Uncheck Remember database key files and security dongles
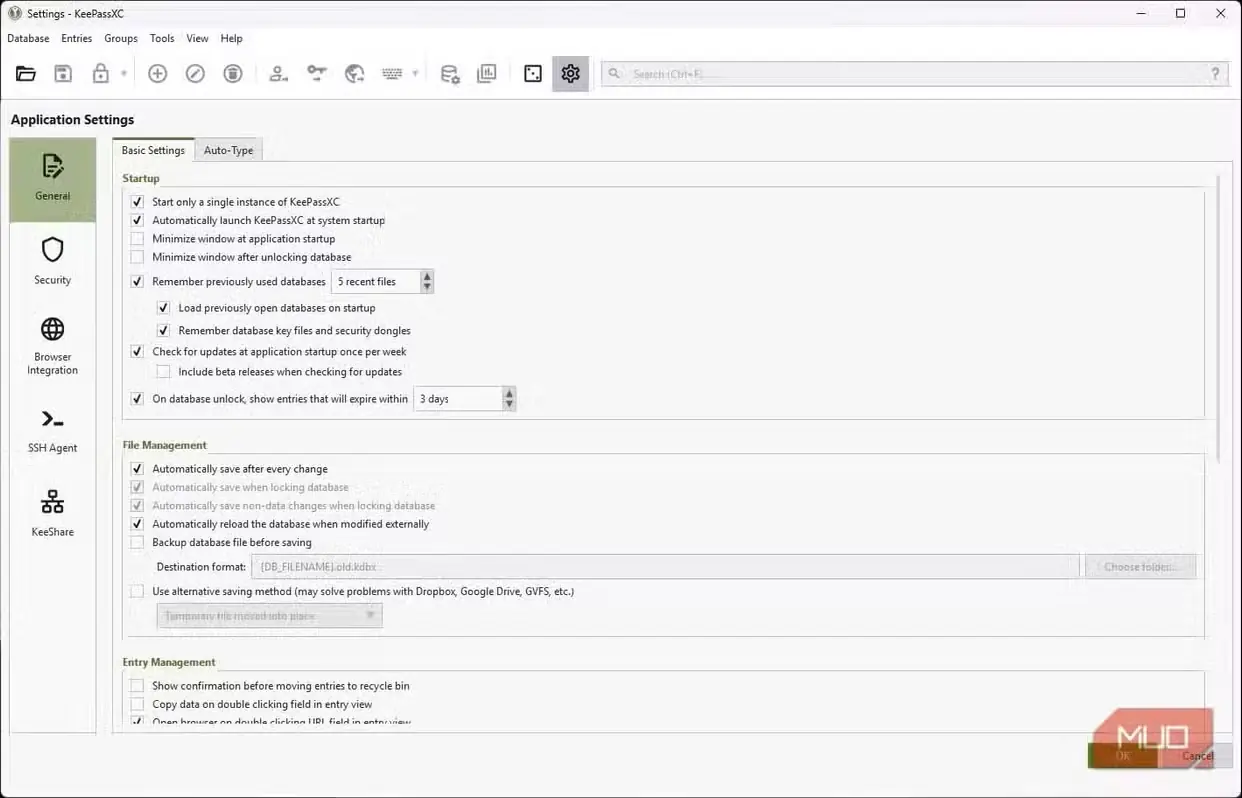The height and width of the screenshot is (798, 1242). (x=163, y=330)
